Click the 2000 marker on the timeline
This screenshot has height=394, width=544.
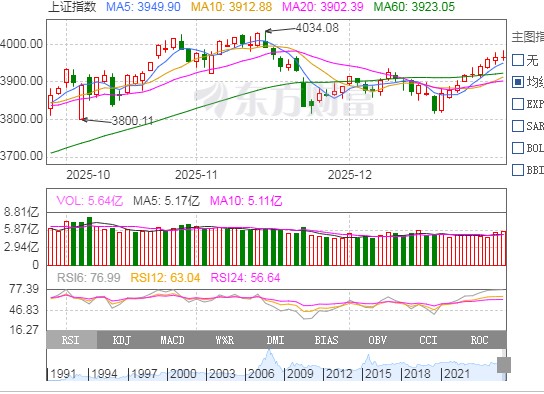tap(183, 374)
